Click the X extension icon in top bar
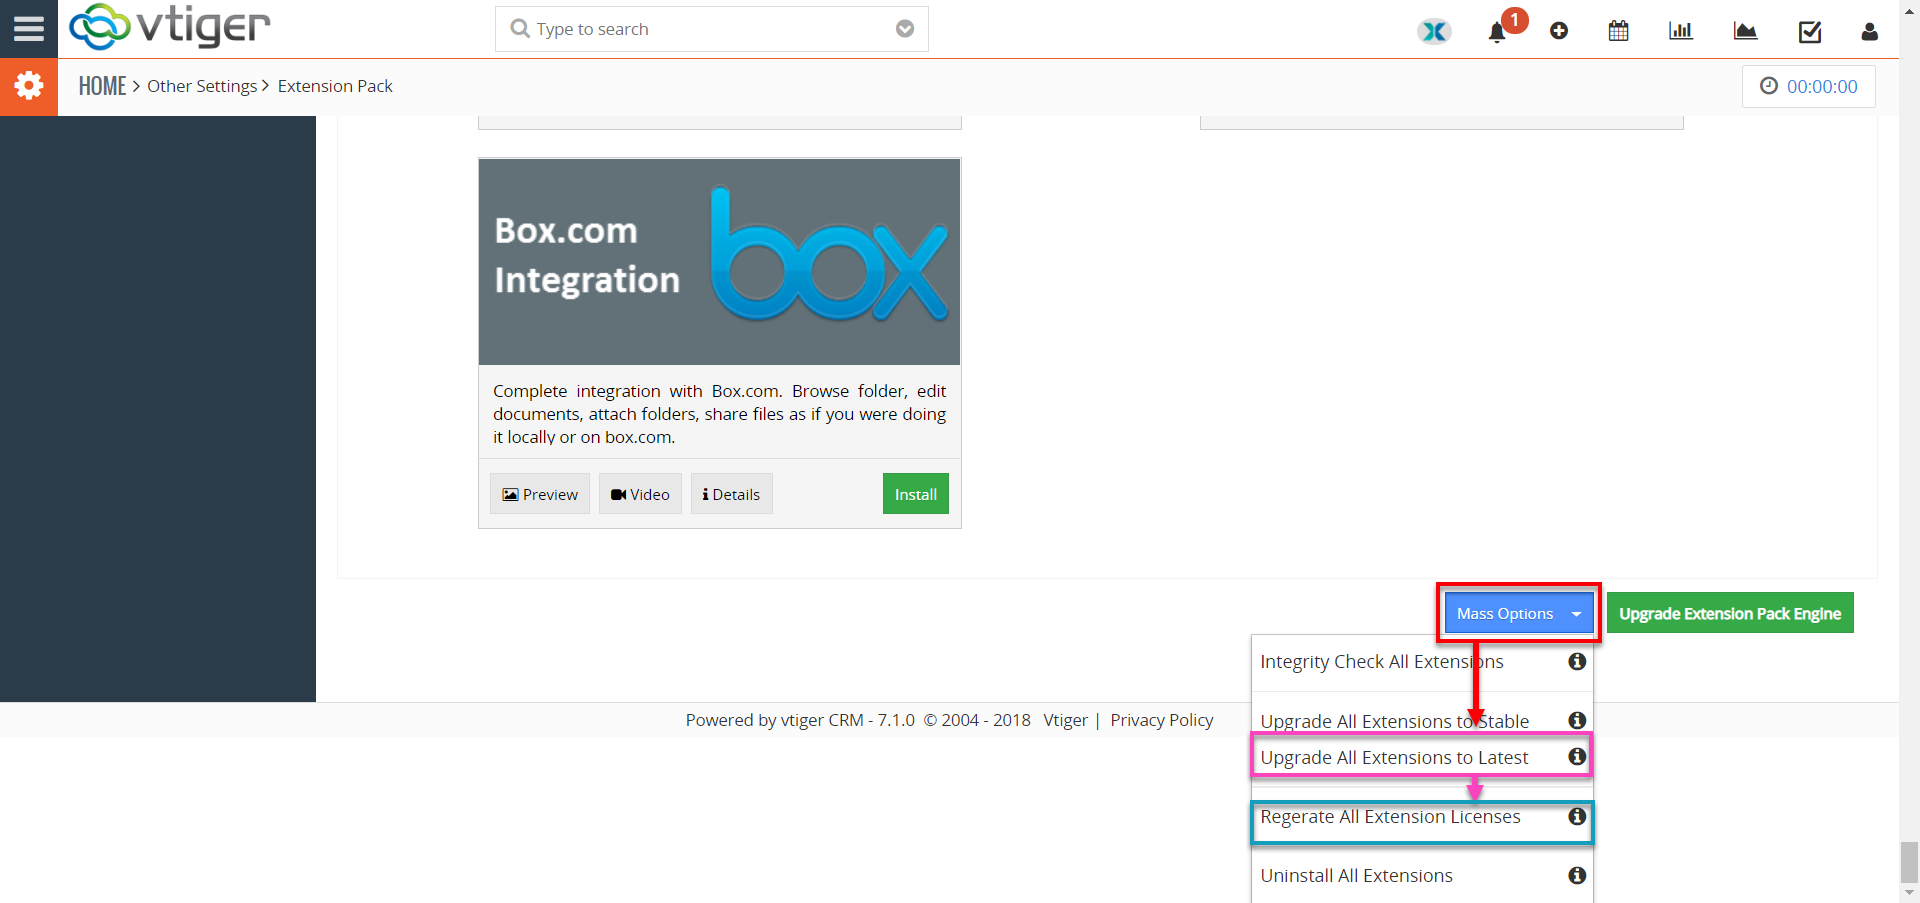The image size is (1920, 903). click(x=1434, y=31)
